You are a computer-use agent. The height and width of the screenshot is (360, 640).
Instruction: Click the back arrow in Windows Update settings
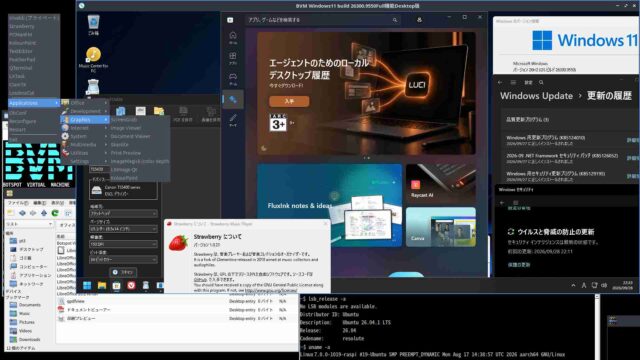click(500, 82)
